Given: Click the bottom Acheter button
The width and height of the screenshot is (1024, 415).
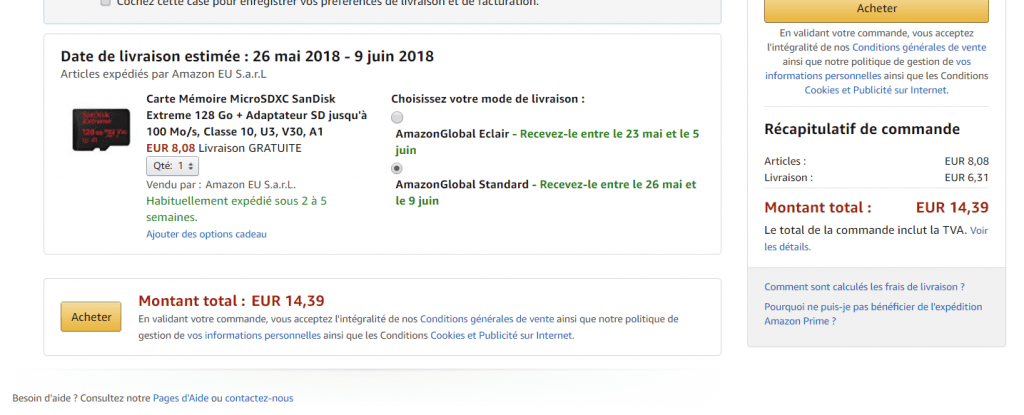Looking at the screenshot, I should (x=91, y=317).
